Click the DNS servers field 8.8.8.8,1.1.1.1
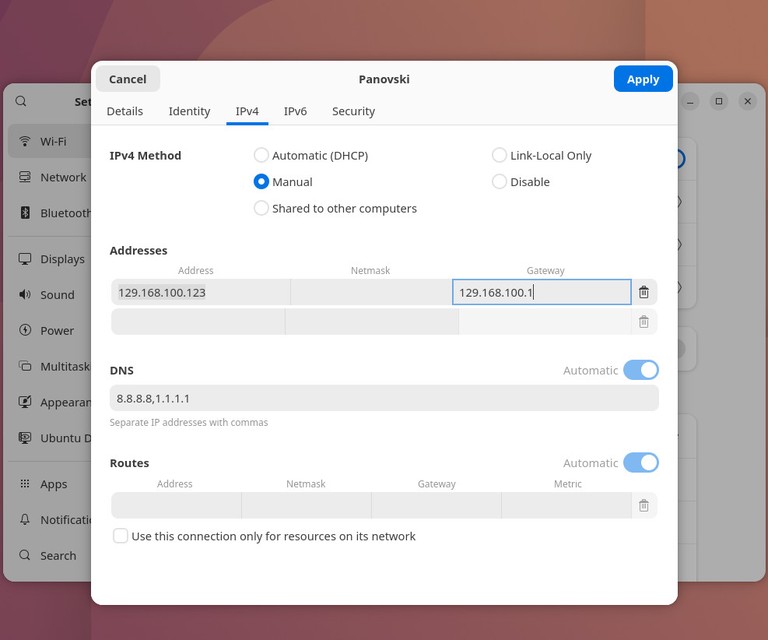 point(384,398)
